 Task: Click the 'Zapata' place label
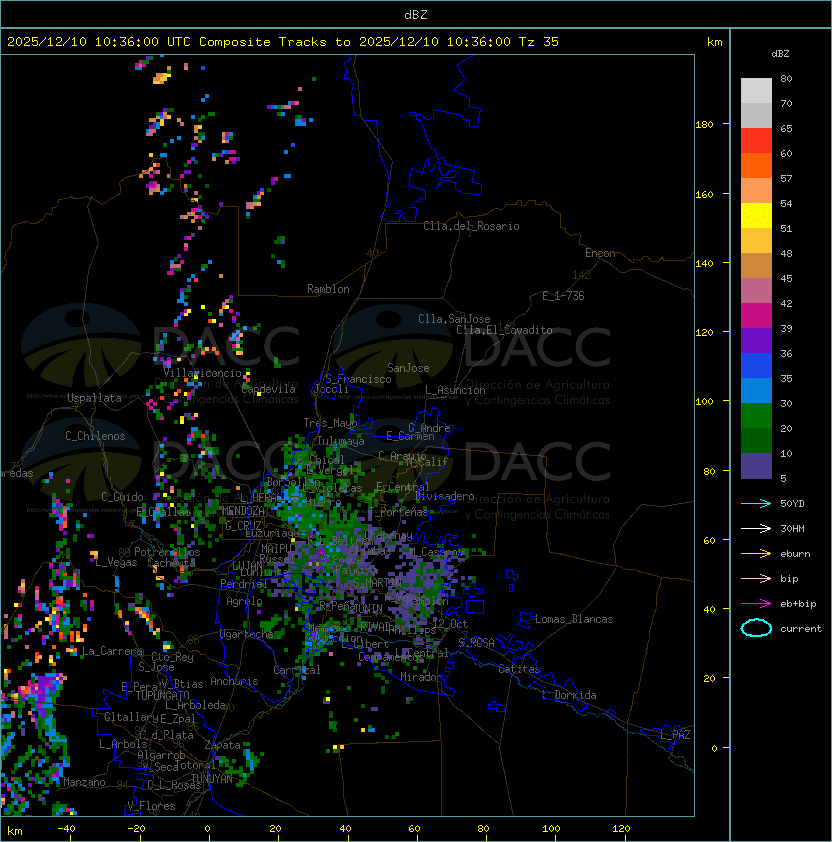tap(222, 745)
